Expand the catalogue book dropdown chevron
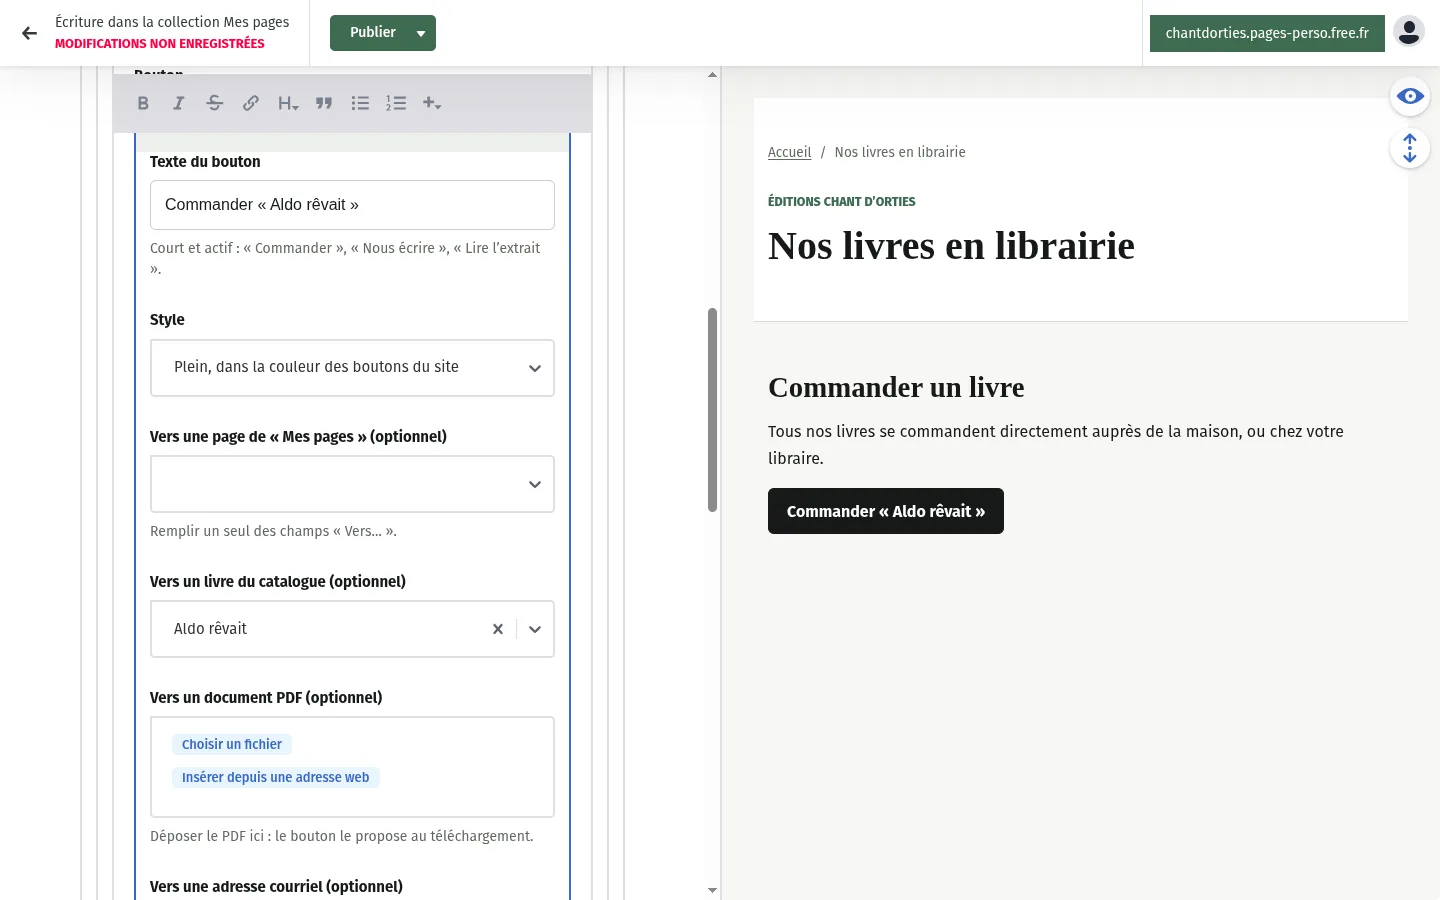 (x=535, y=629)
